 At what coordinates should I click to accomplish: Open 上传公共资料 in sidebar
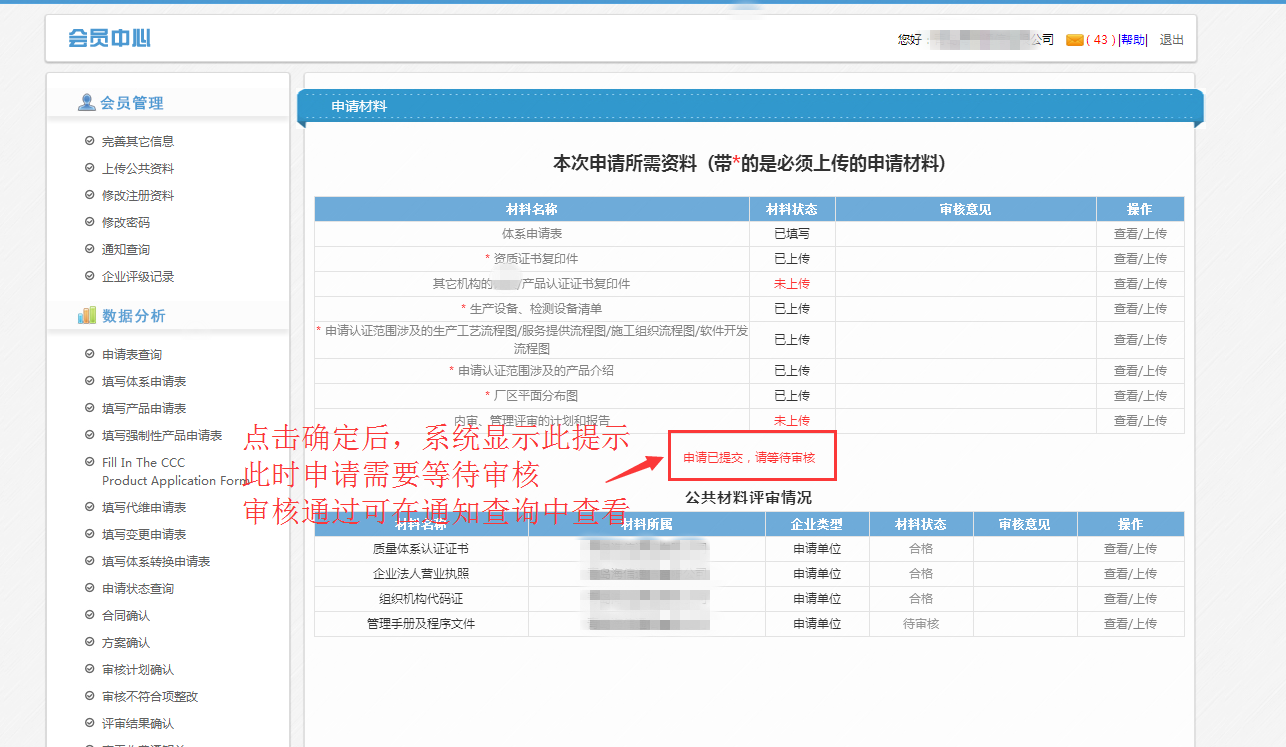coord(138,168)
